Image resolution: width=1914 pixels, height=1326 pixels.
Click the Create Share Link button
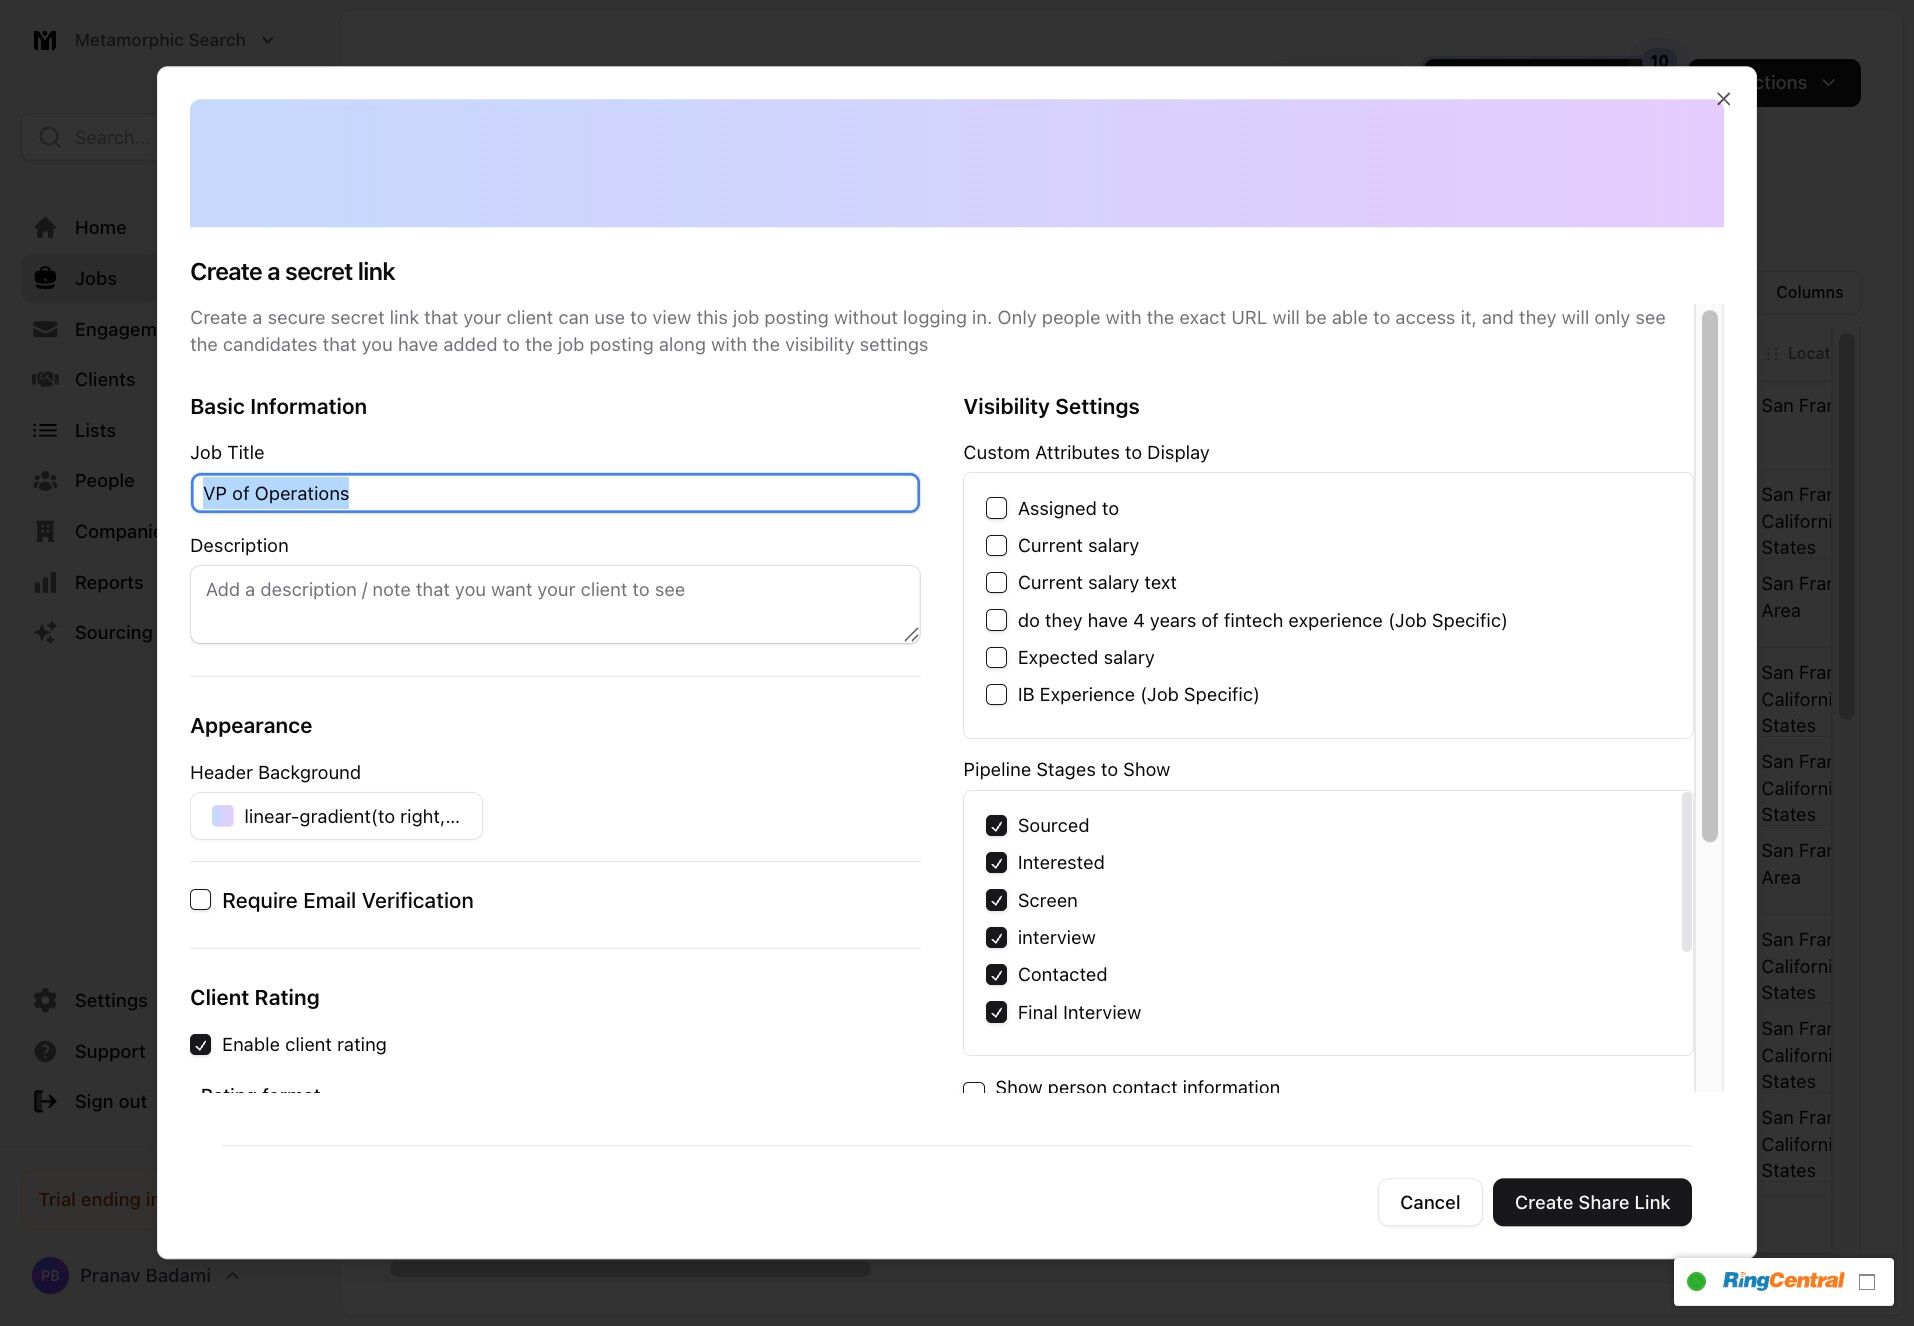[1592, 1203]
